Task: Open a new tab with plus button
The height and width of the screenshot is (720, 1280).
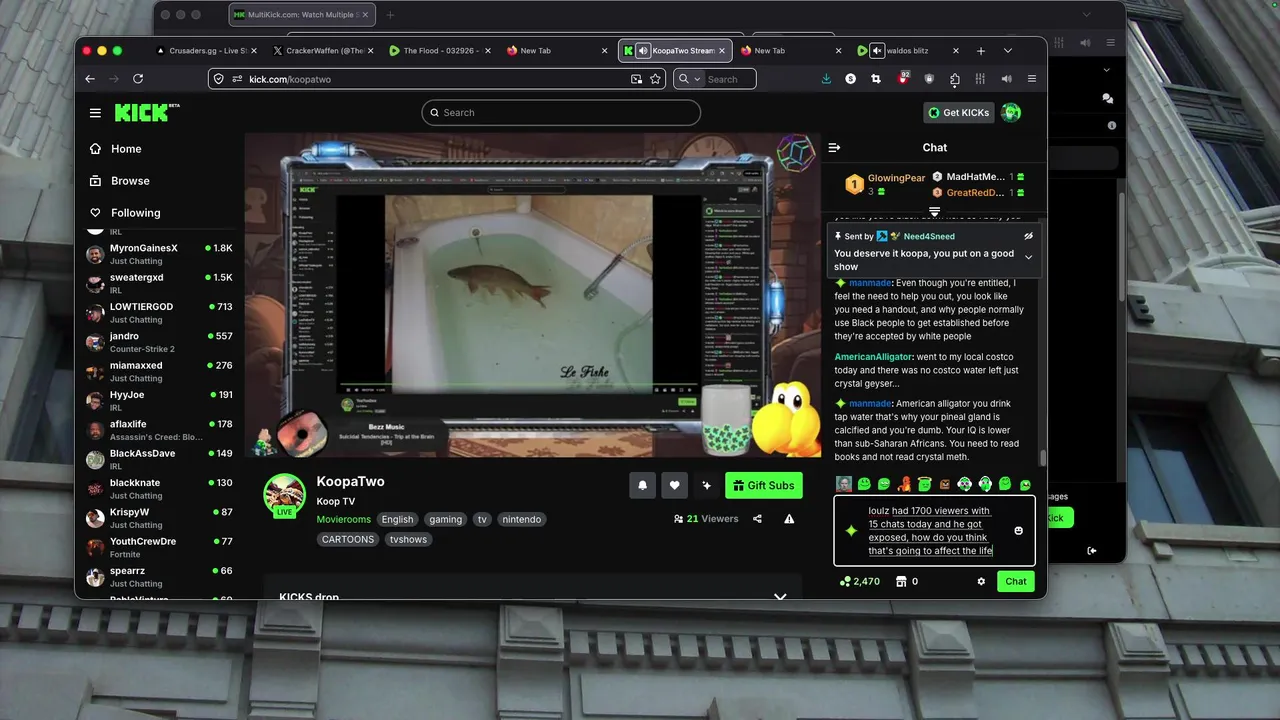Action: (981, 51)
